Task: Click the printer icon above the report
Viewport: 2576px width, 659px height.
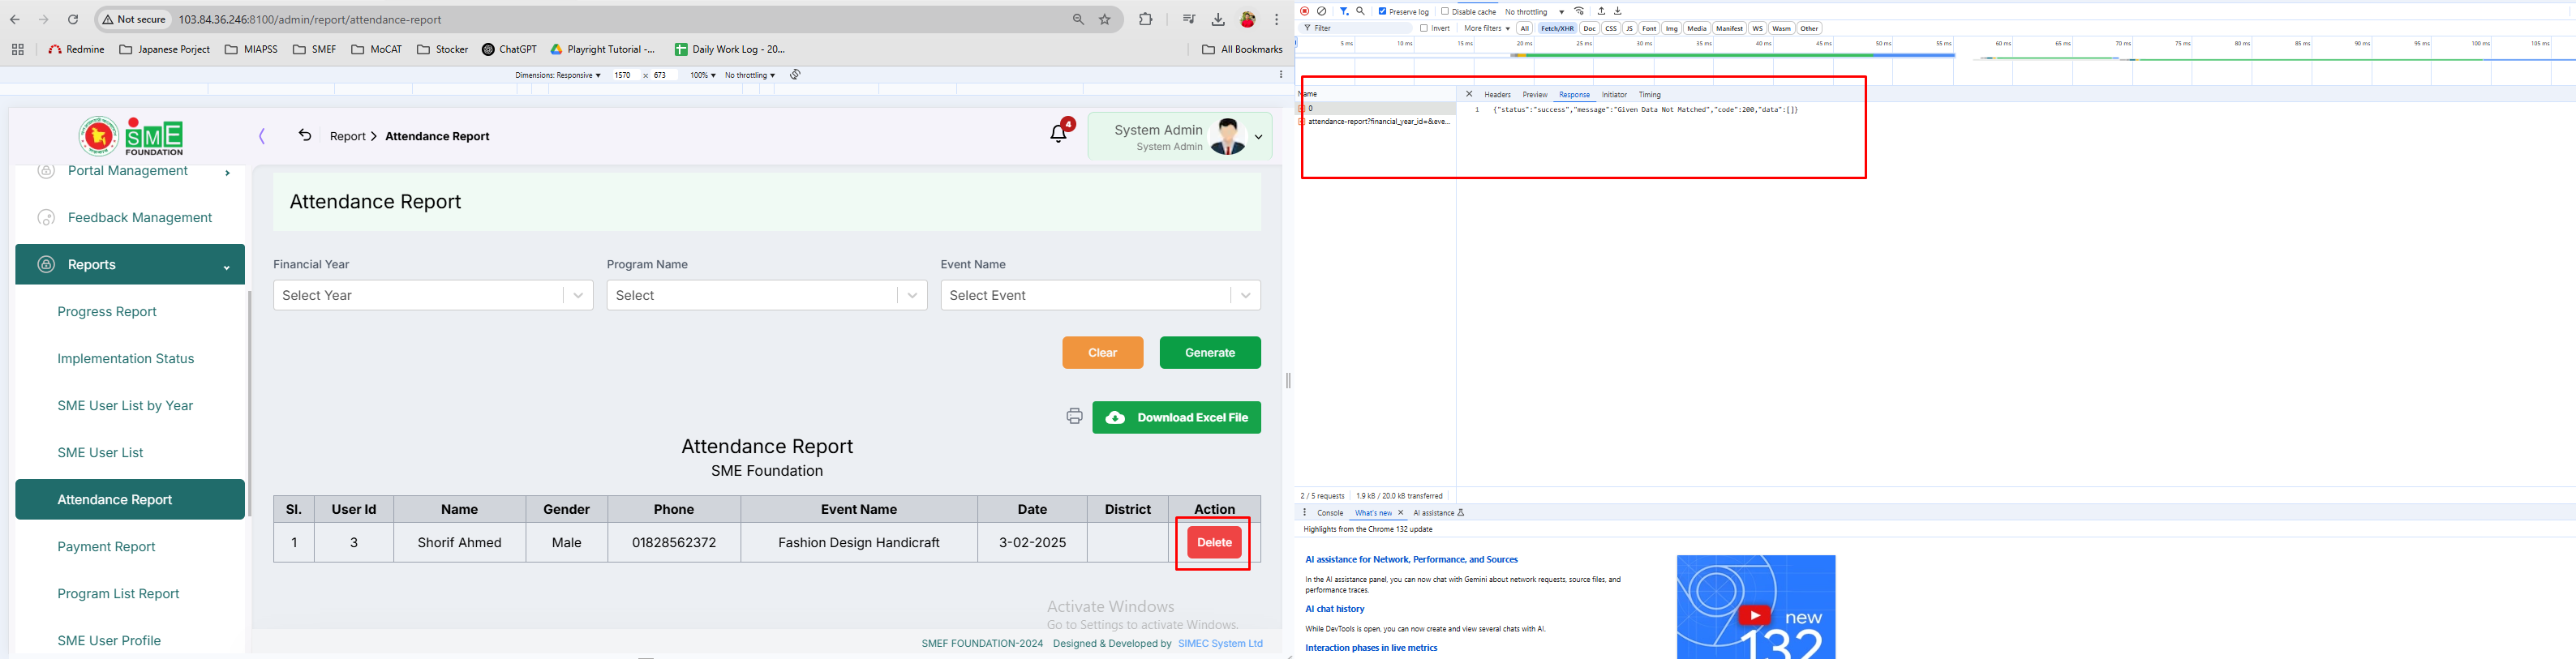Action: pos(1074,417)
